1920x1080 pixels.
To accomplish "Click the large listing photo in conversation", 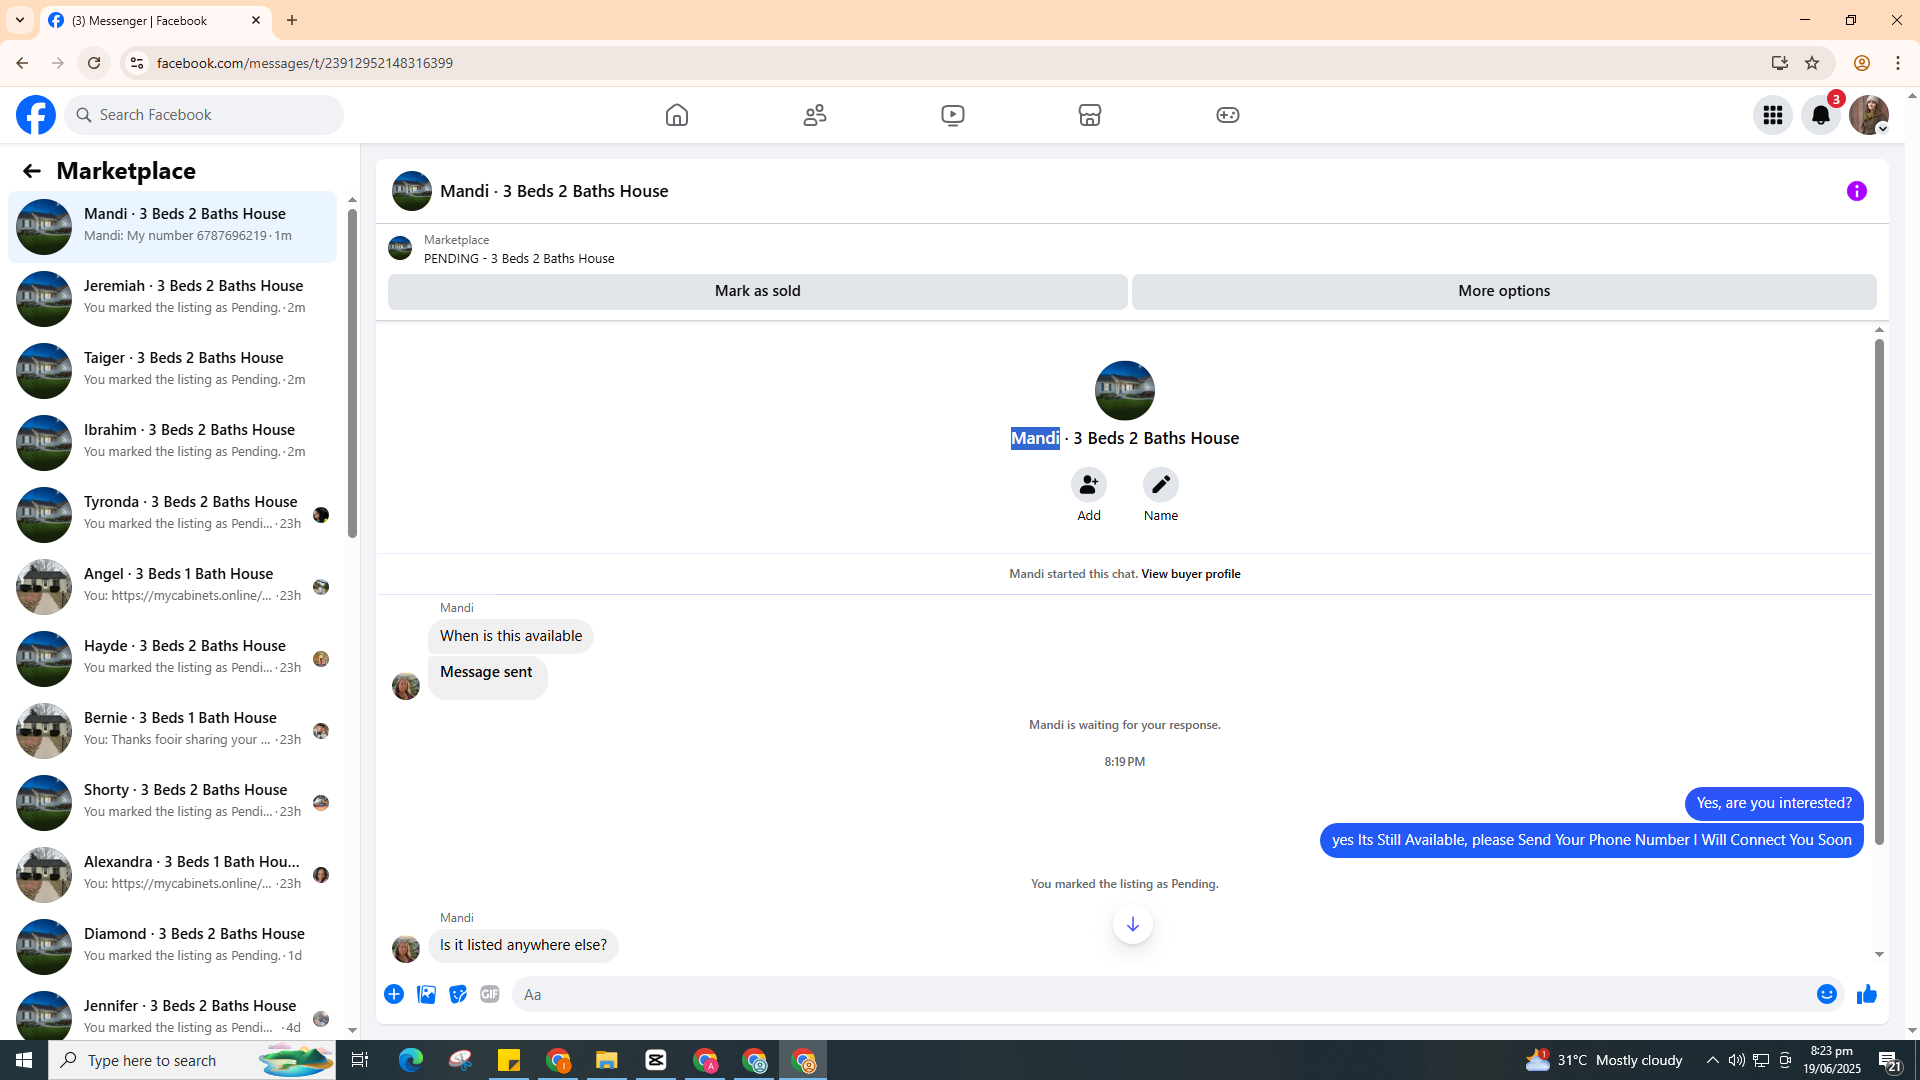I will [1125, 391].
